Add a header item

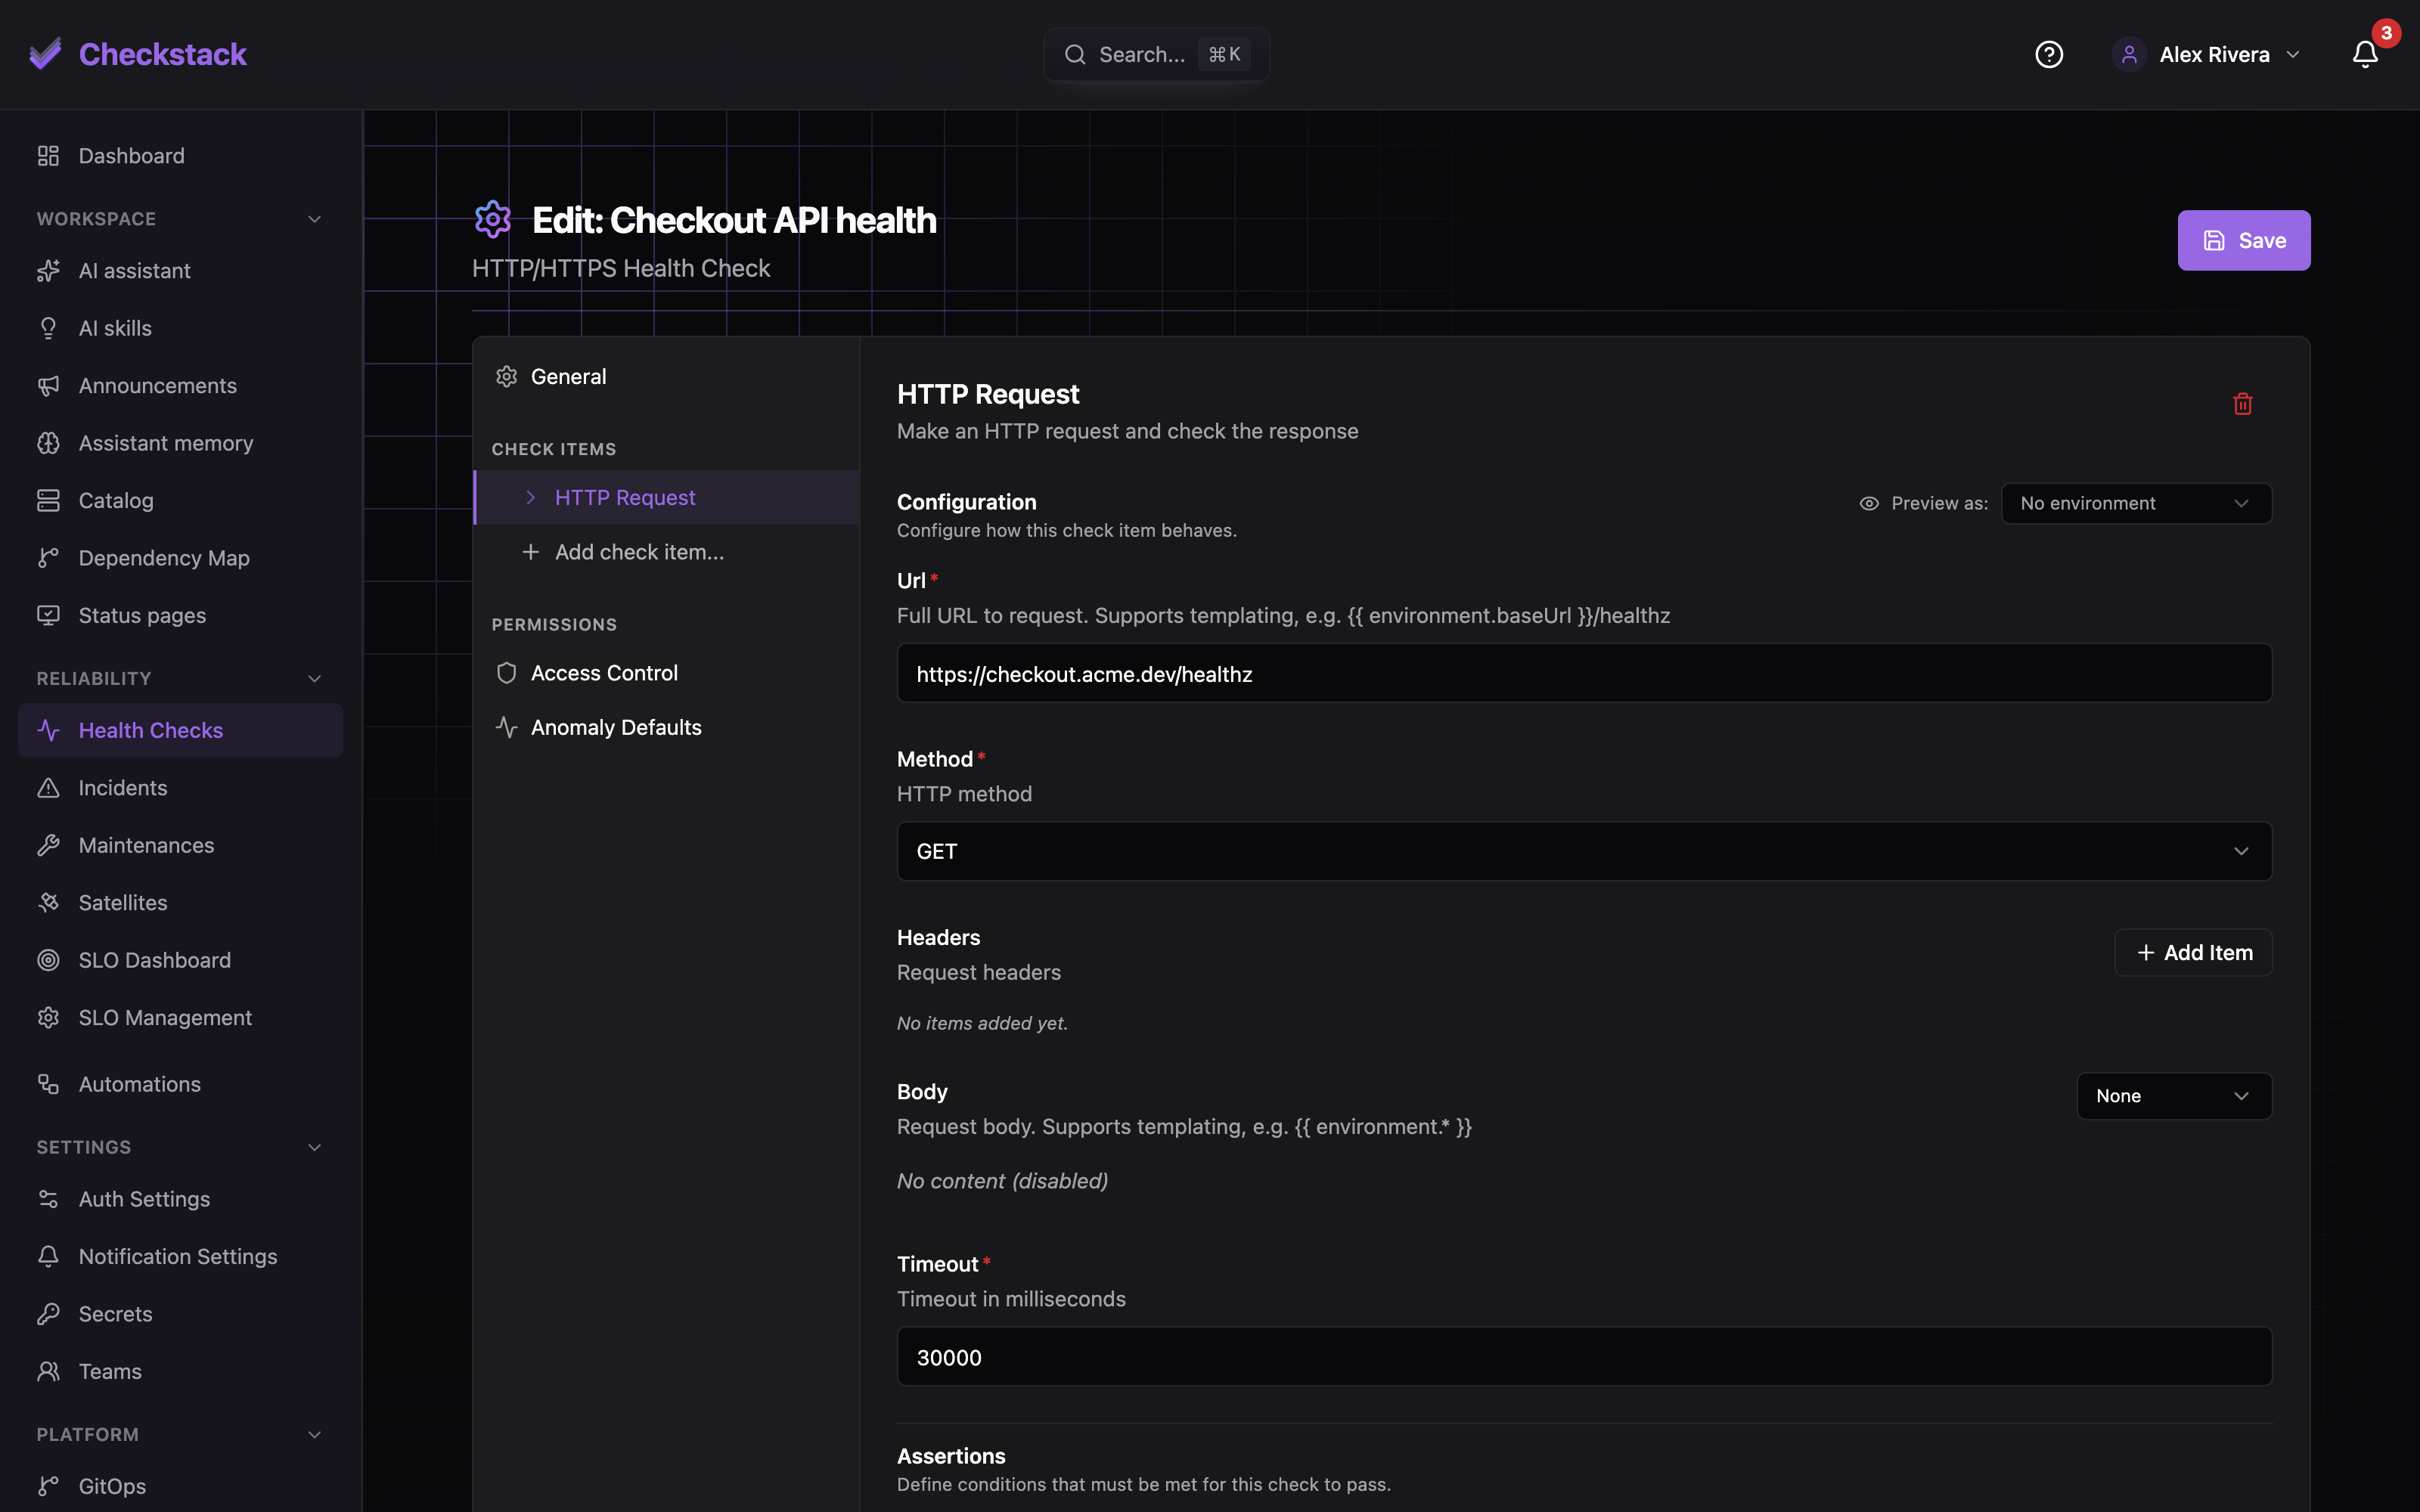[x=2193, y=953]
